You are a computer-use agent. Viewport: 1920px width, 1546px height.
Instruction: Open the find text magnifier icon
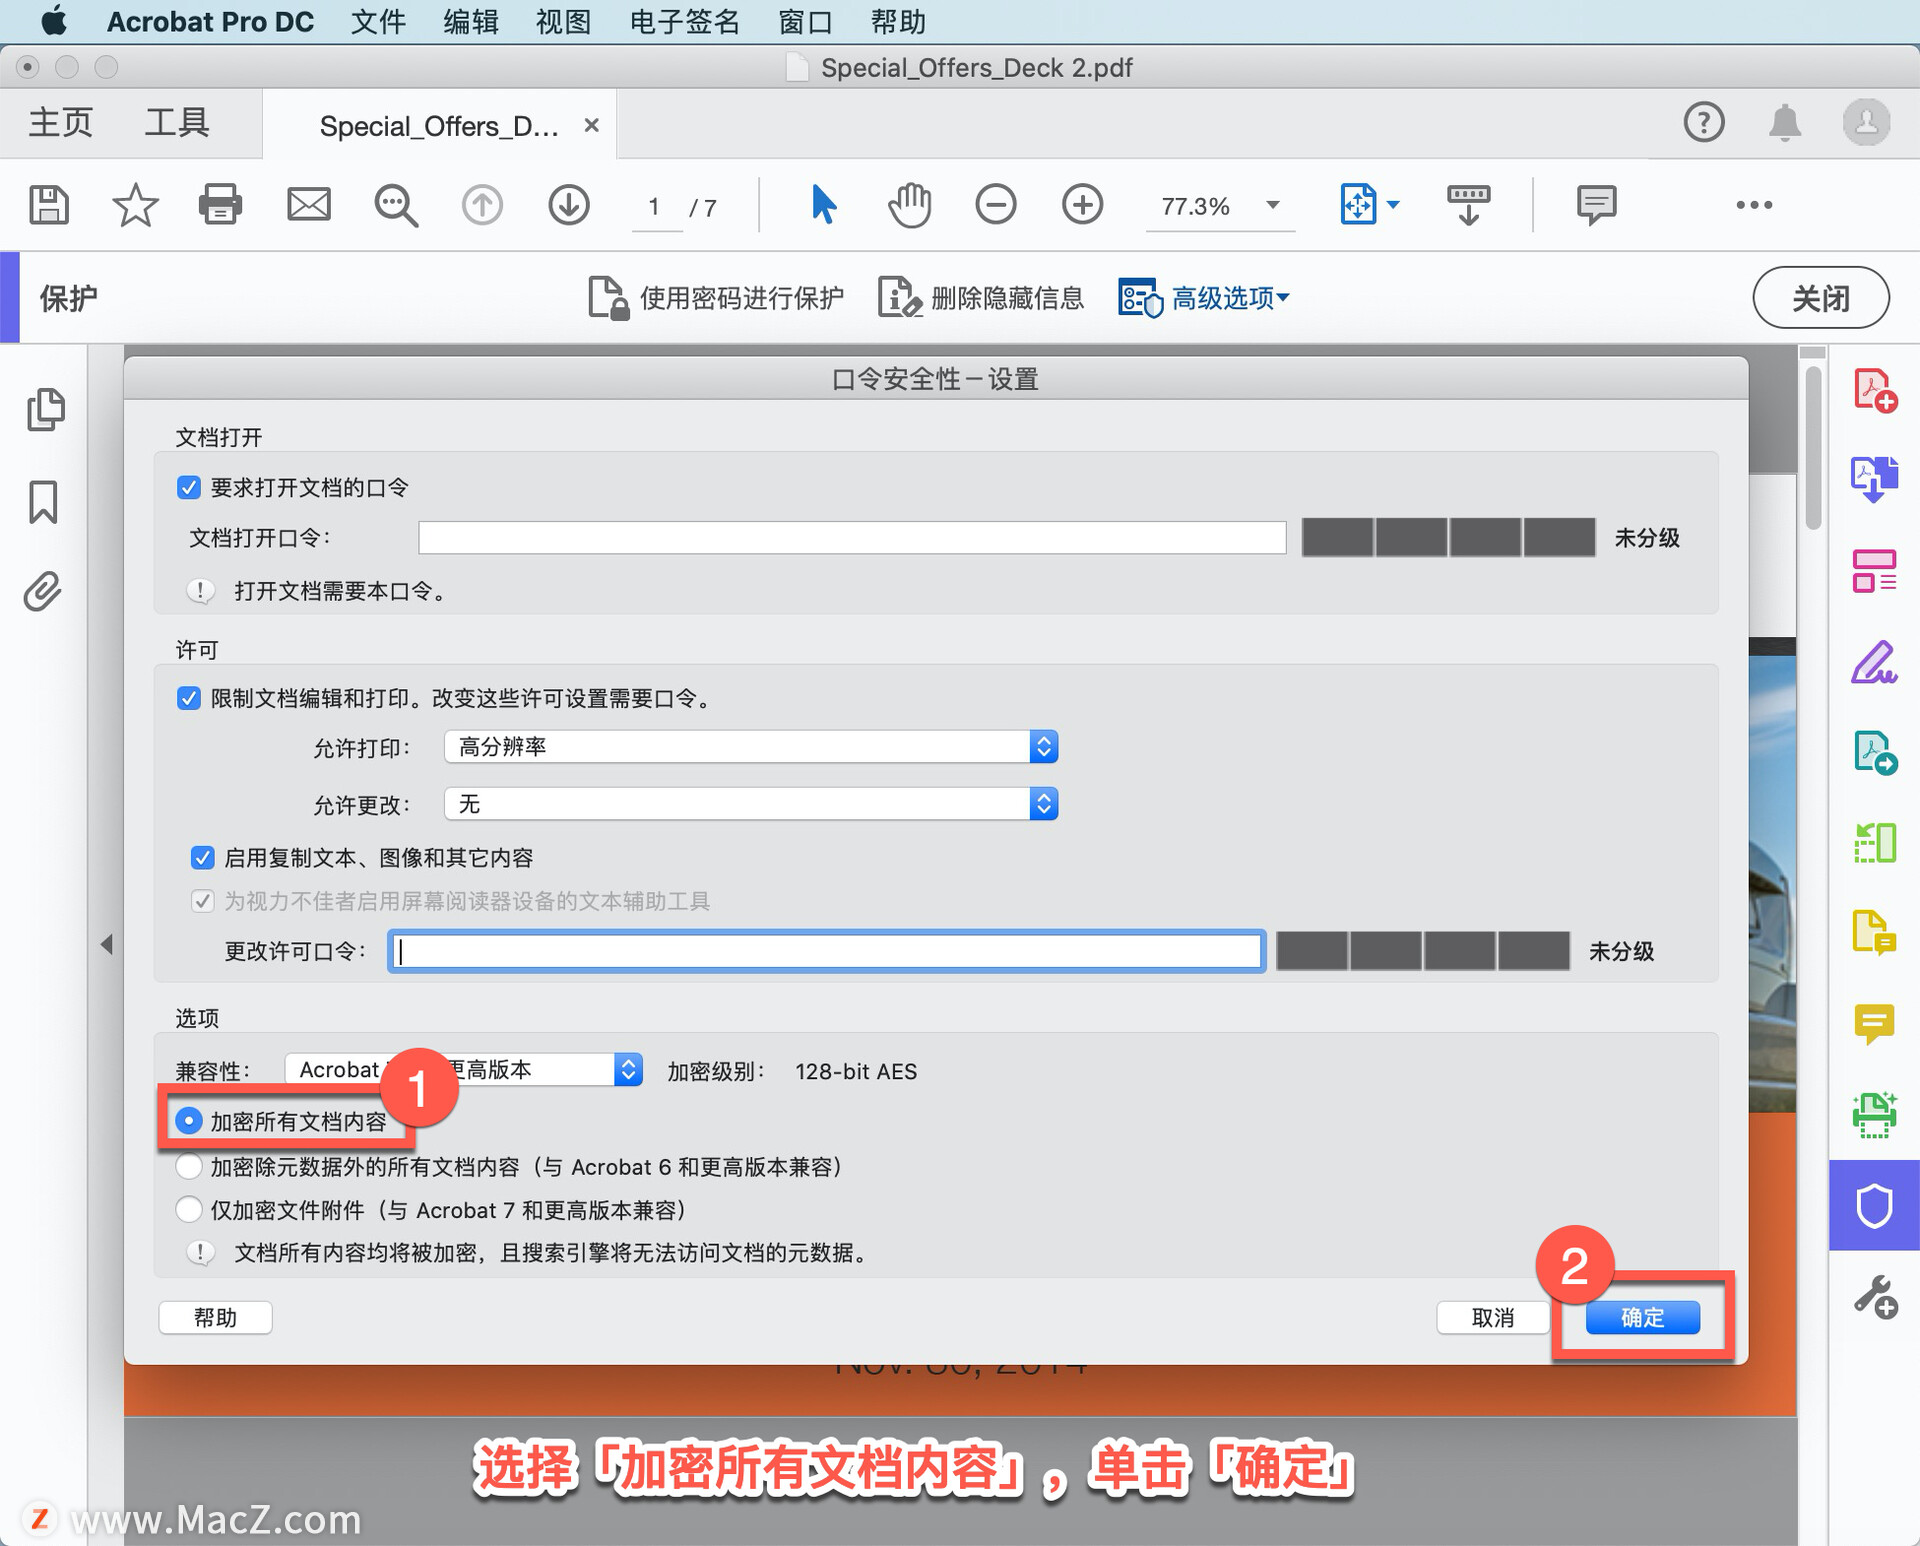point(396,206)
